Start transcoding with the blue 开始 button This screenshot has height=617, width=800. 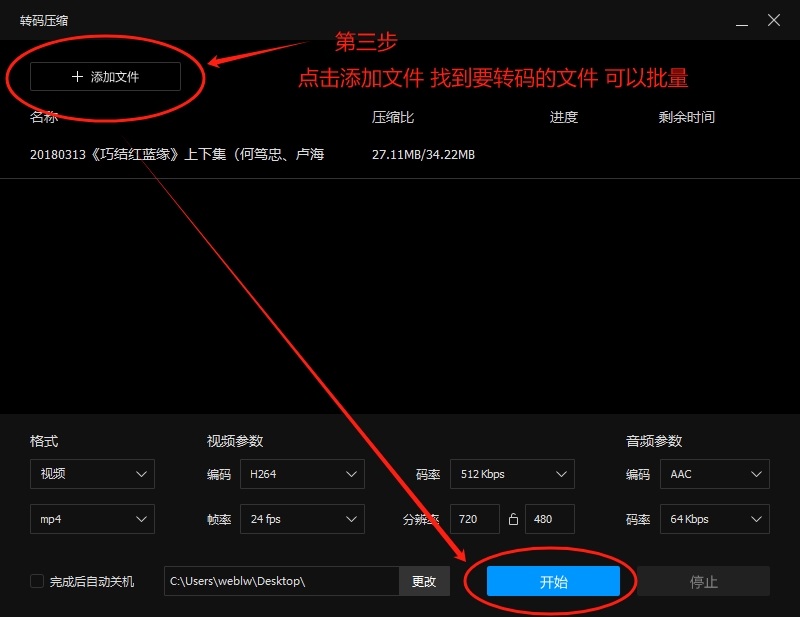click(x=553, y=581)
